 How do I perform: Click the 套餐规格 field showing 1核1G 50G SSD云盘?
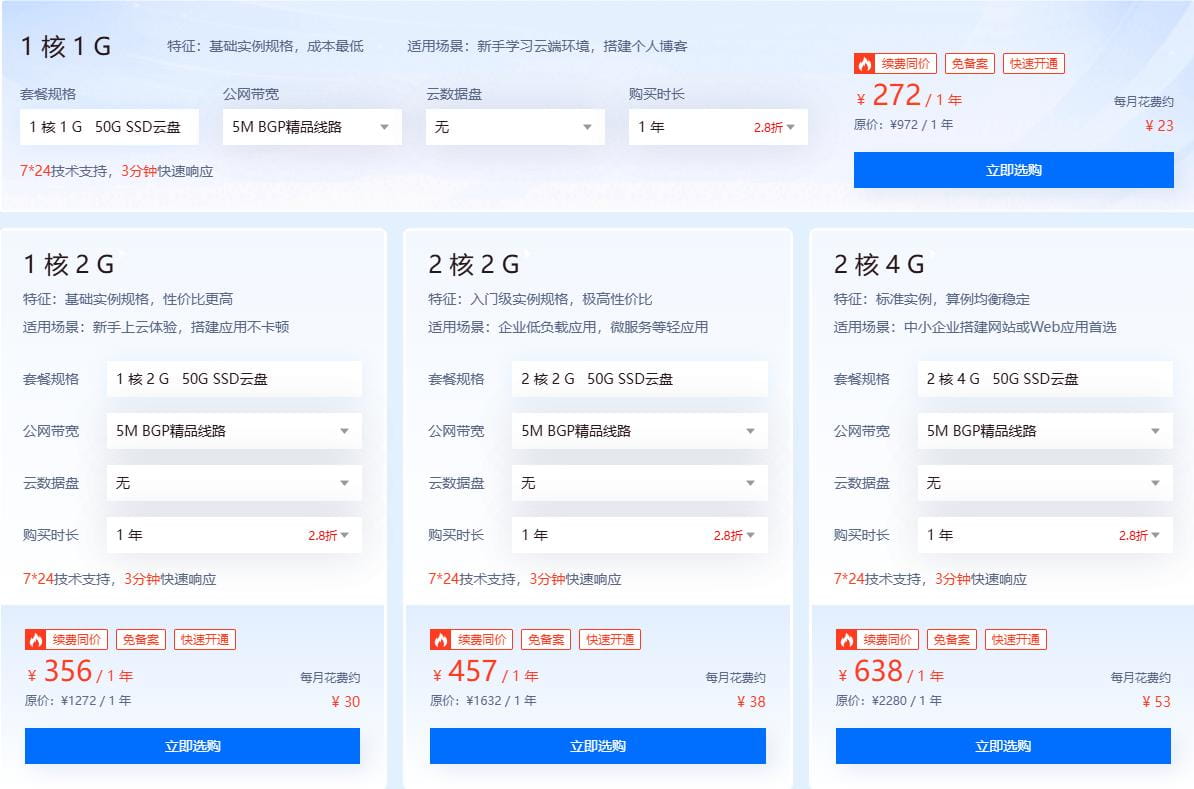click(108, 126)
